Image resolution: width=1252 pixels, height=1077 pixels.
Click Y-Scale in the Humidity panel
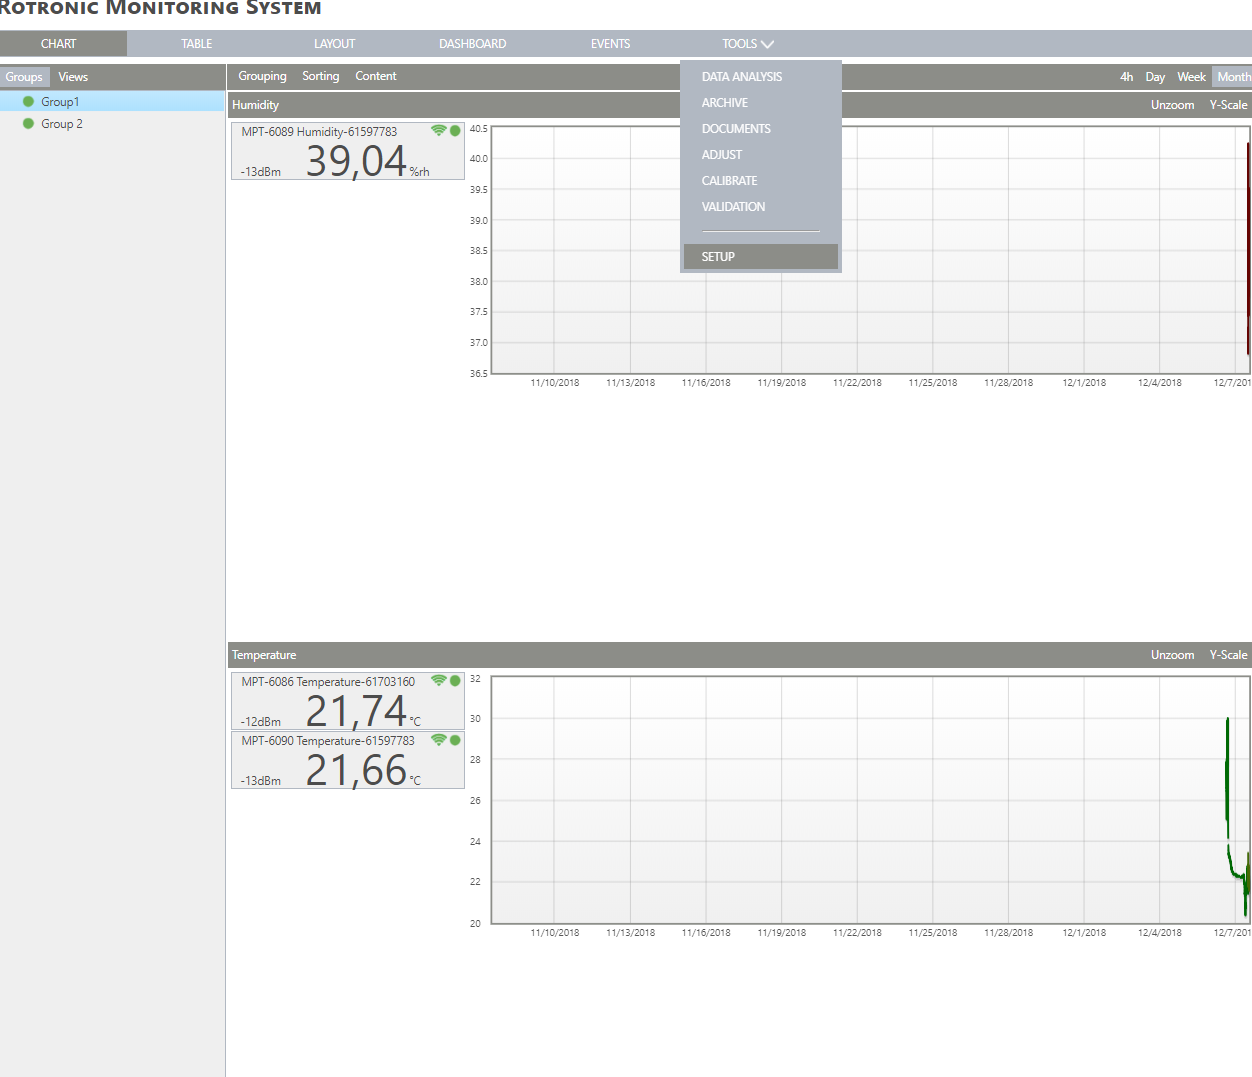coord(1228,105)
